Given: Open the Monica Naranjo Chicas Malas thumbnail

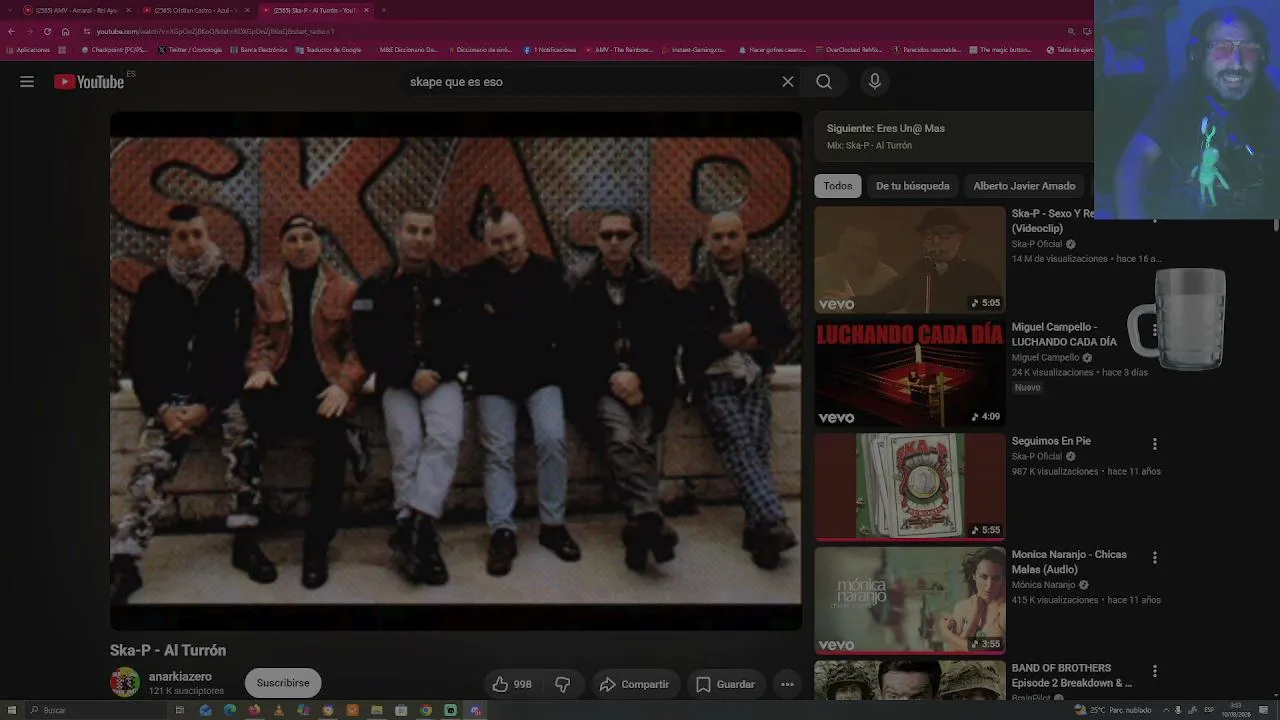Looking at the screenshot, I should click(x=910, y=600).
